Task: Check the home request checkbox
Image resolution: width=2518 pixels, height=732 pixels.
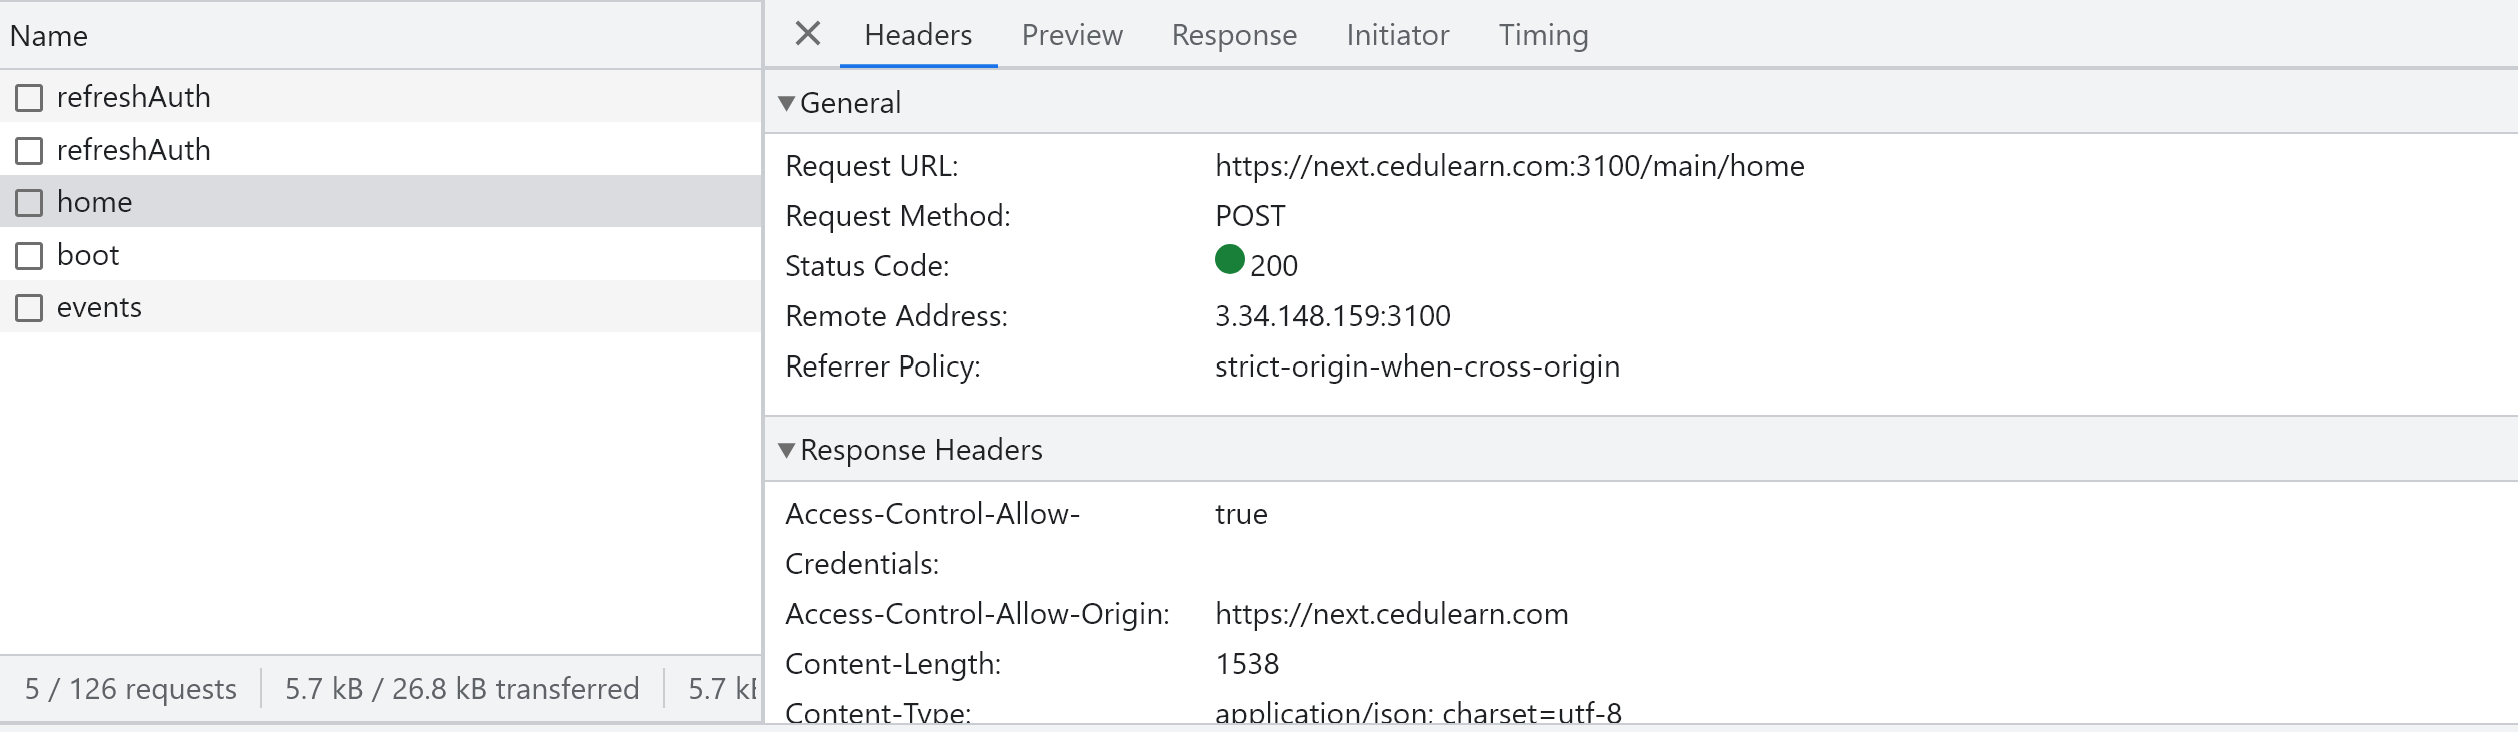Action: tap(29, 203)
